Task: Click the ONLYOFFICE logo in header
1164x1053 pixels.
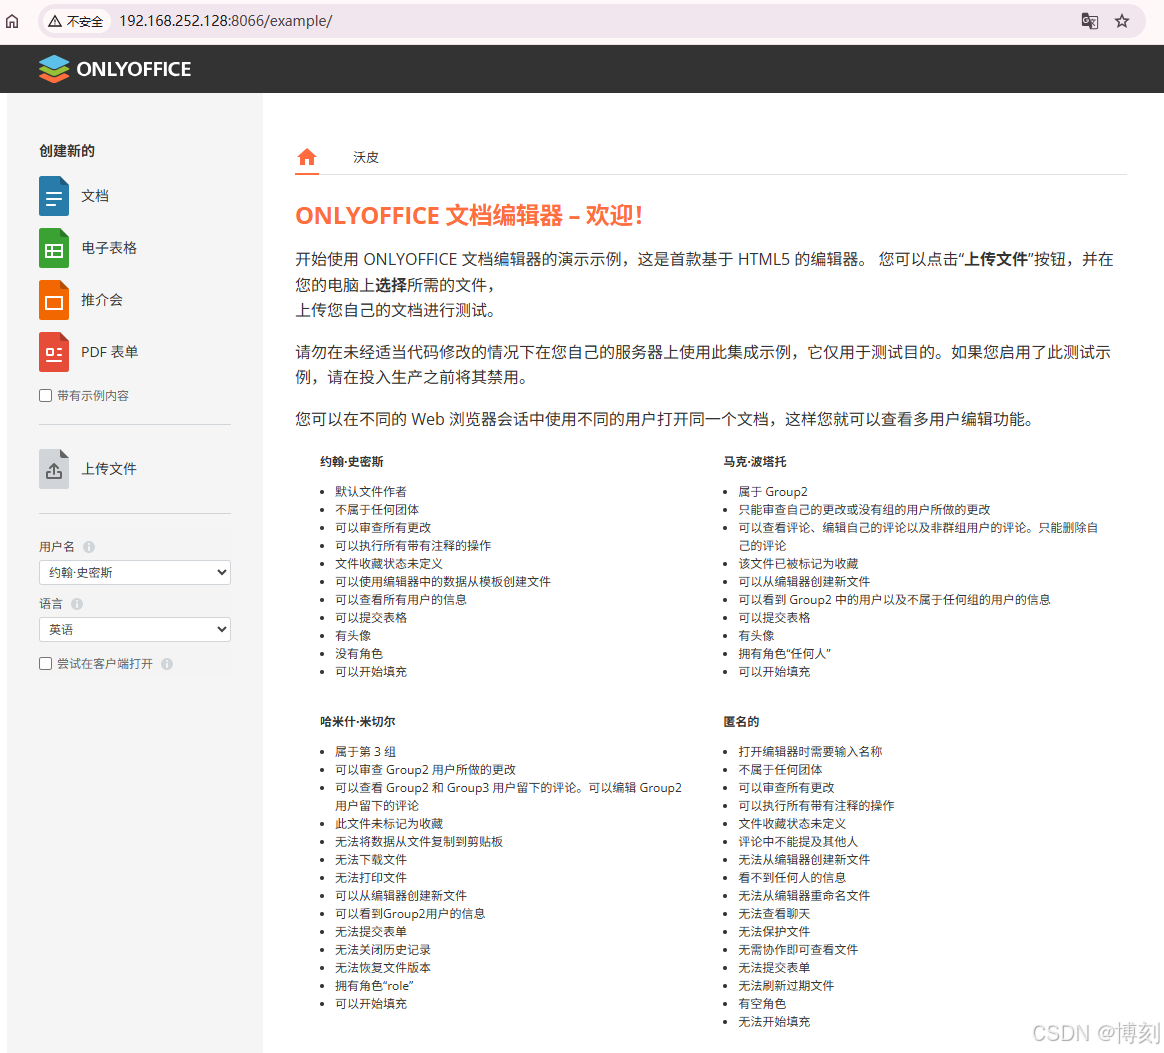Action: pyautogui.click(x=115, y=69)
